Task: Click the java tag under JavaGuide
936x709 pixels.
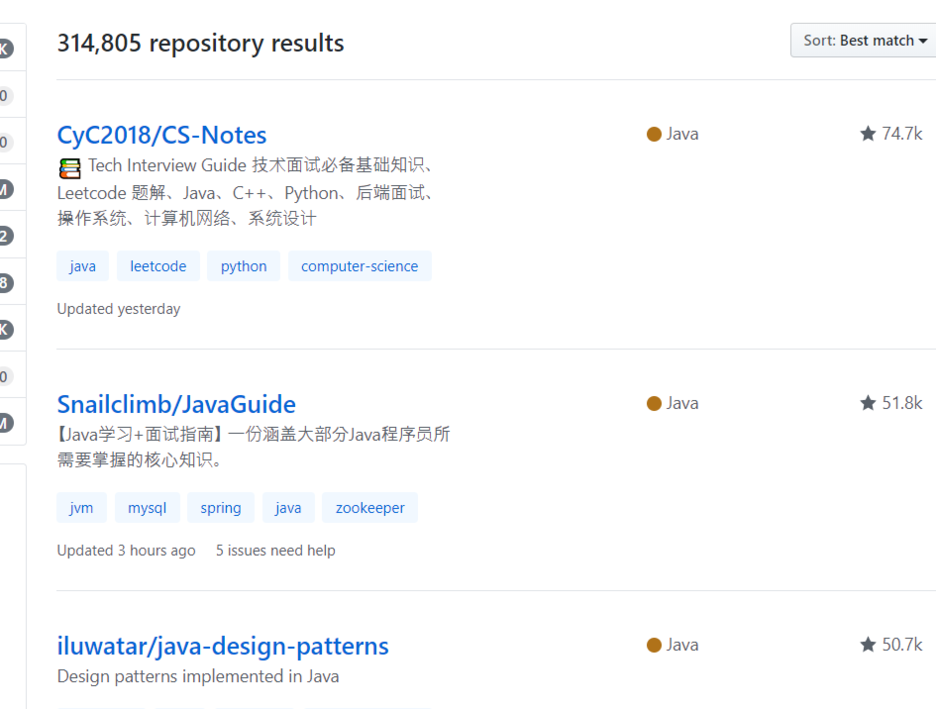Action: click(288, 508)
